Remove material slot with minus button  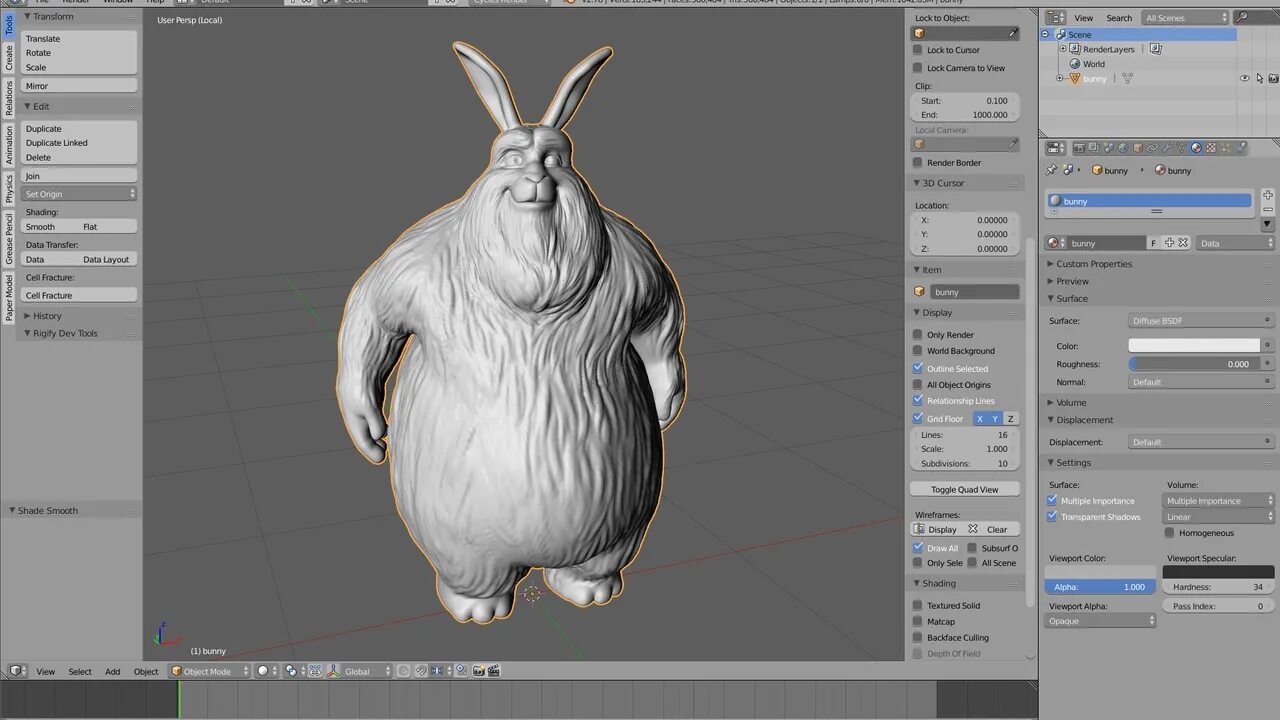[x=1268, y=209]
